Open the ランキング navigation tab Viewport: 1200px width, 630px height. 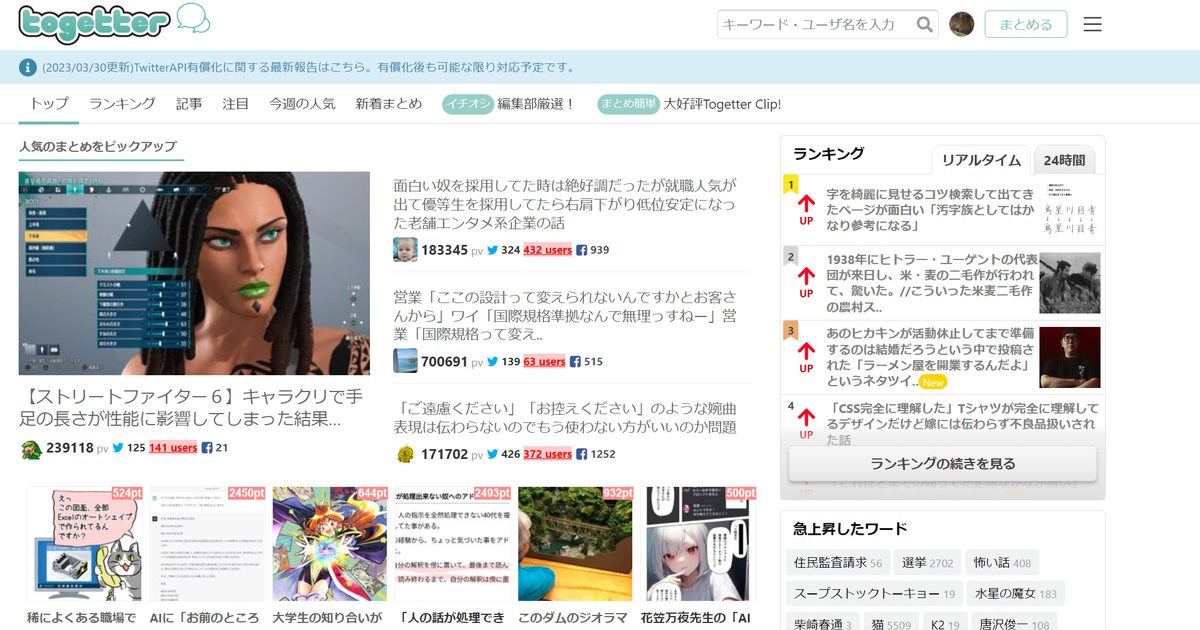point(122,104)
